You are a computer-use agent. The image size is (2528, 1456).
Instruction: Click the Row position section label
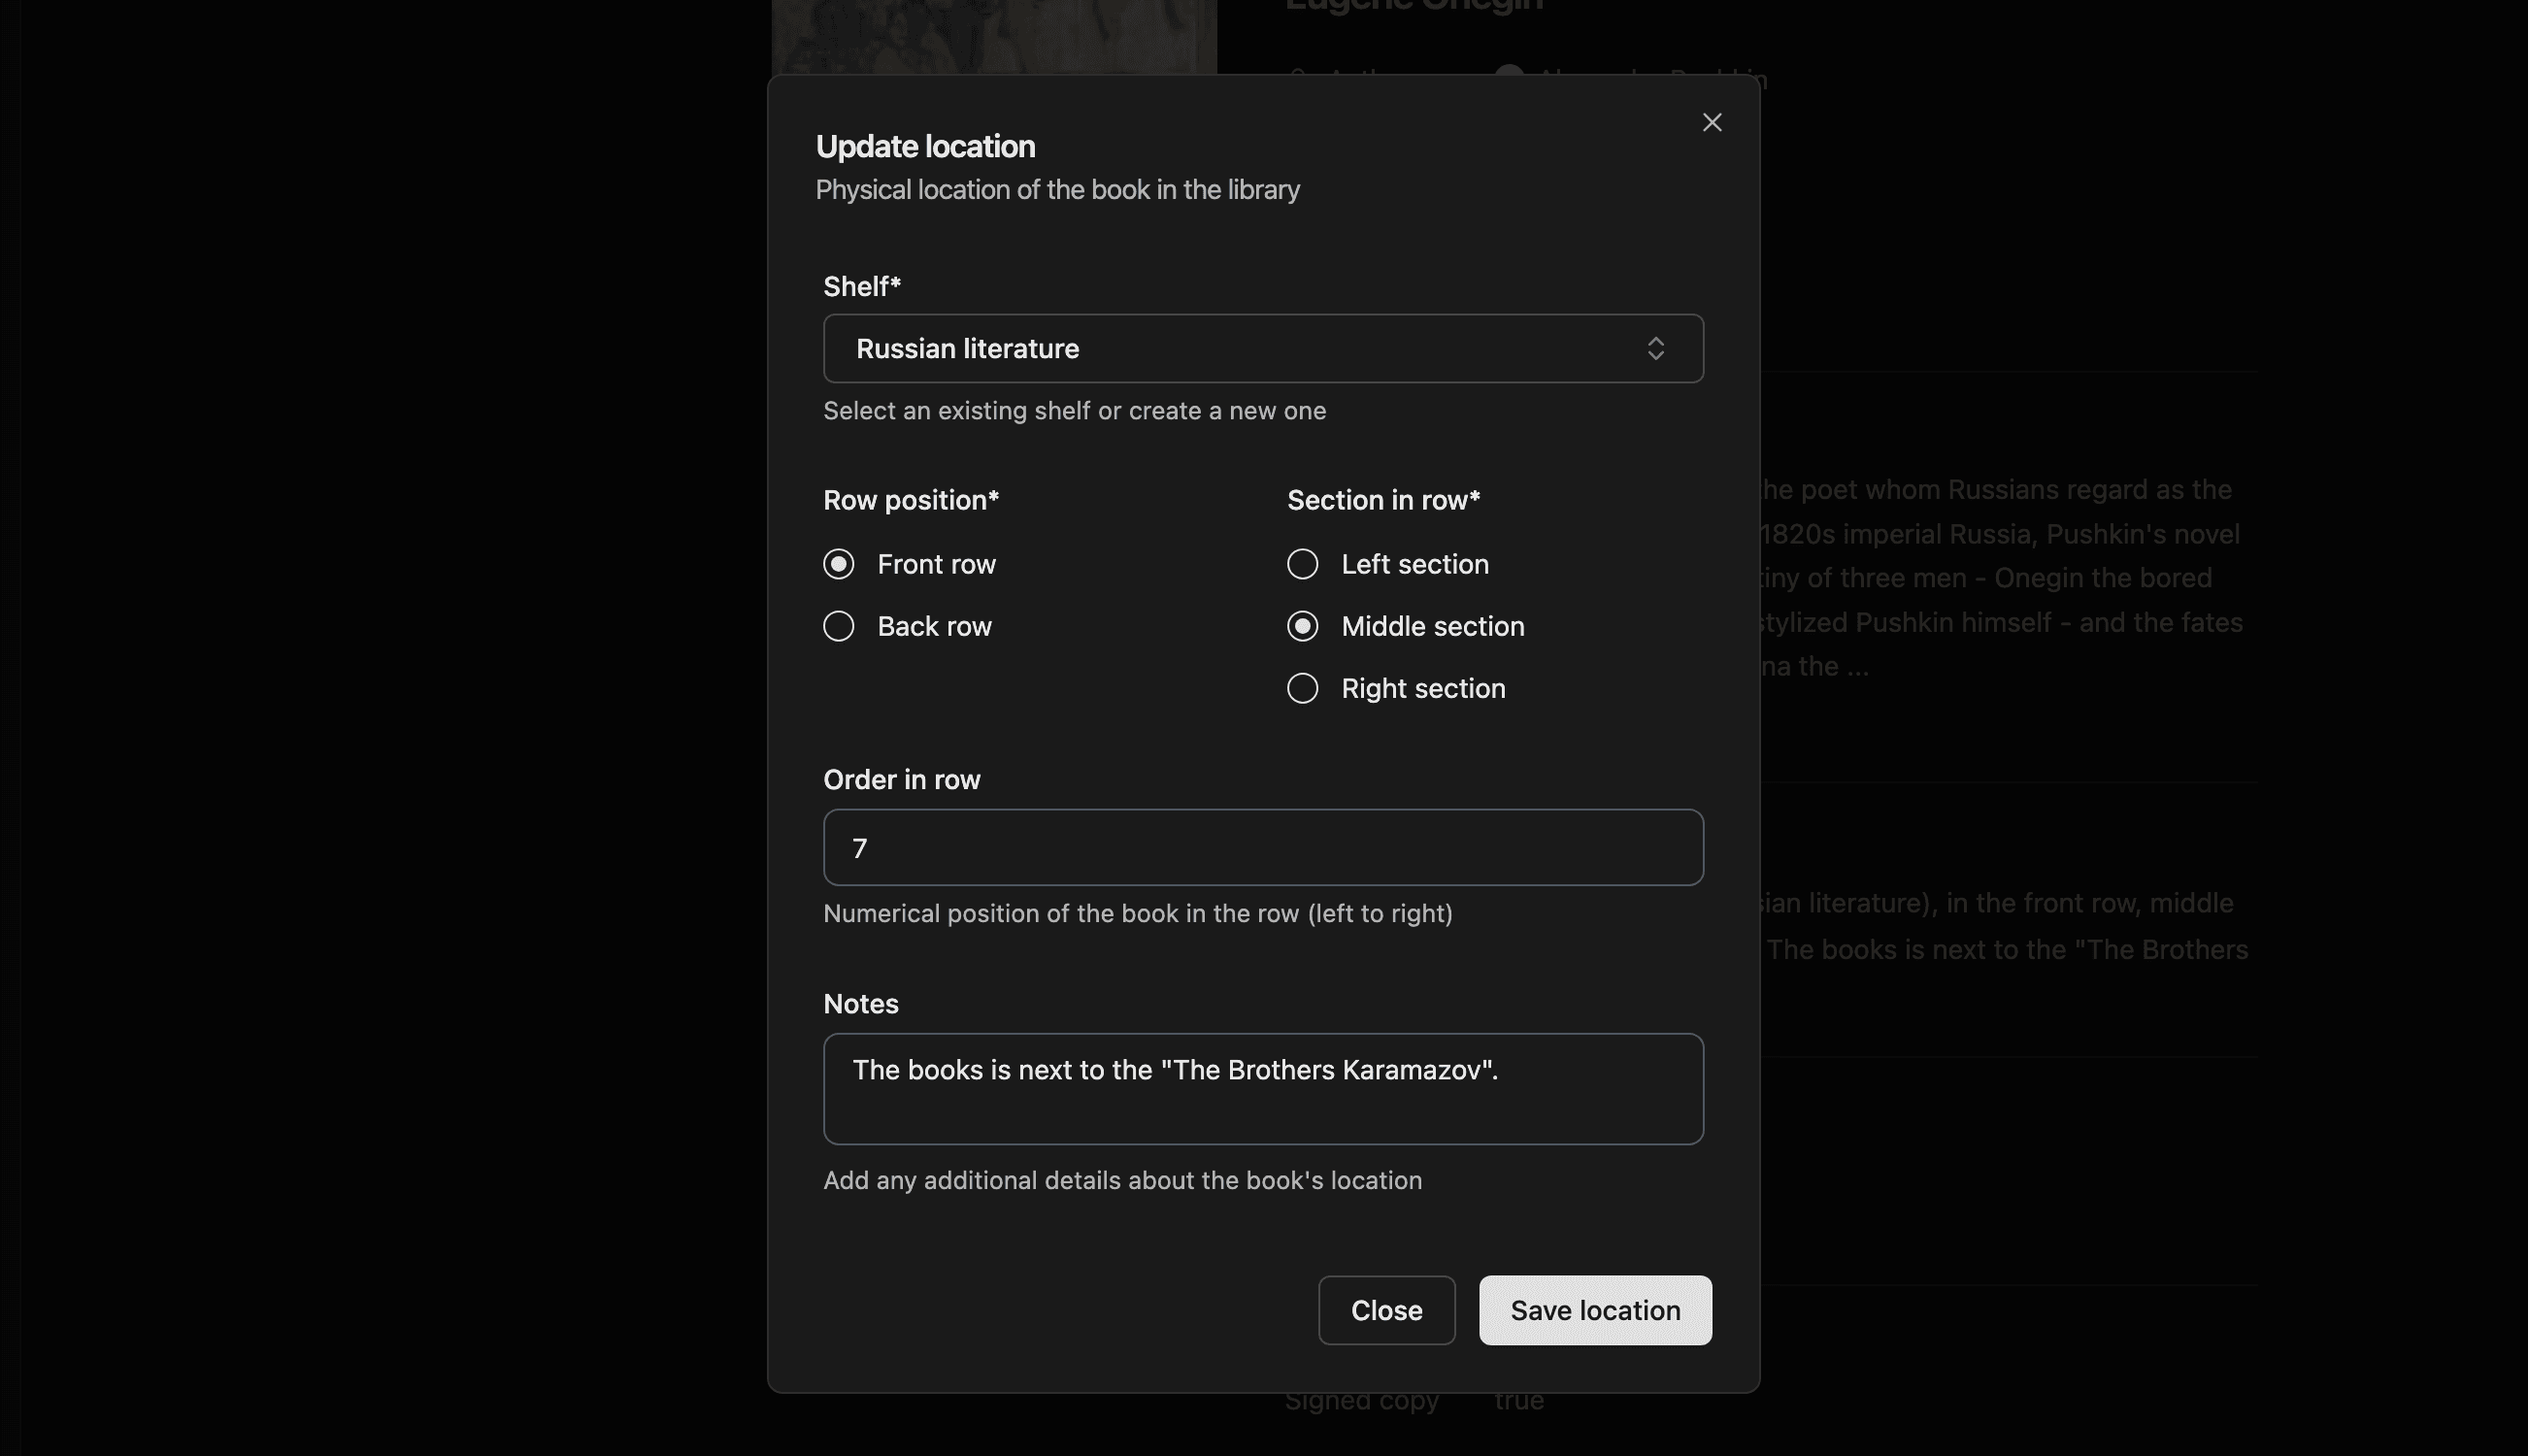[909, 499]
